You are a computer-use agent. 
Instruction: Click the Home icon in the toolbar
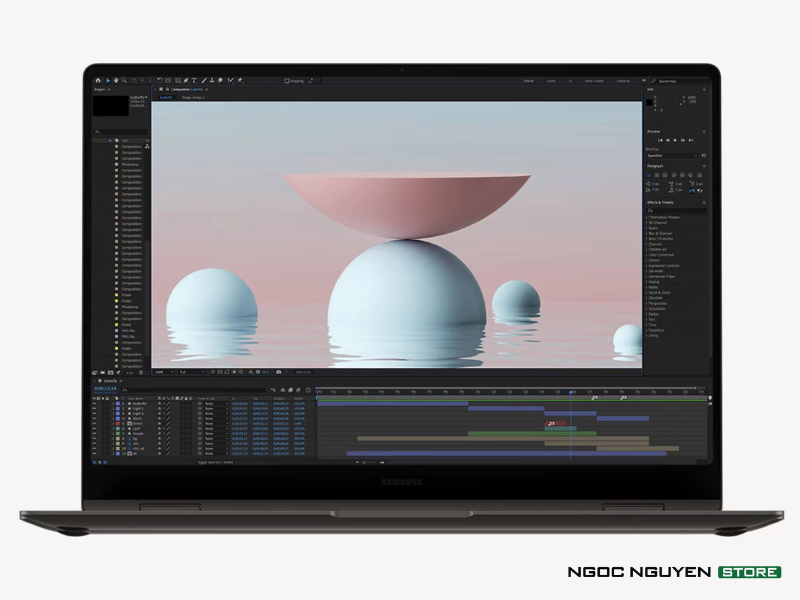coord(98,80)
